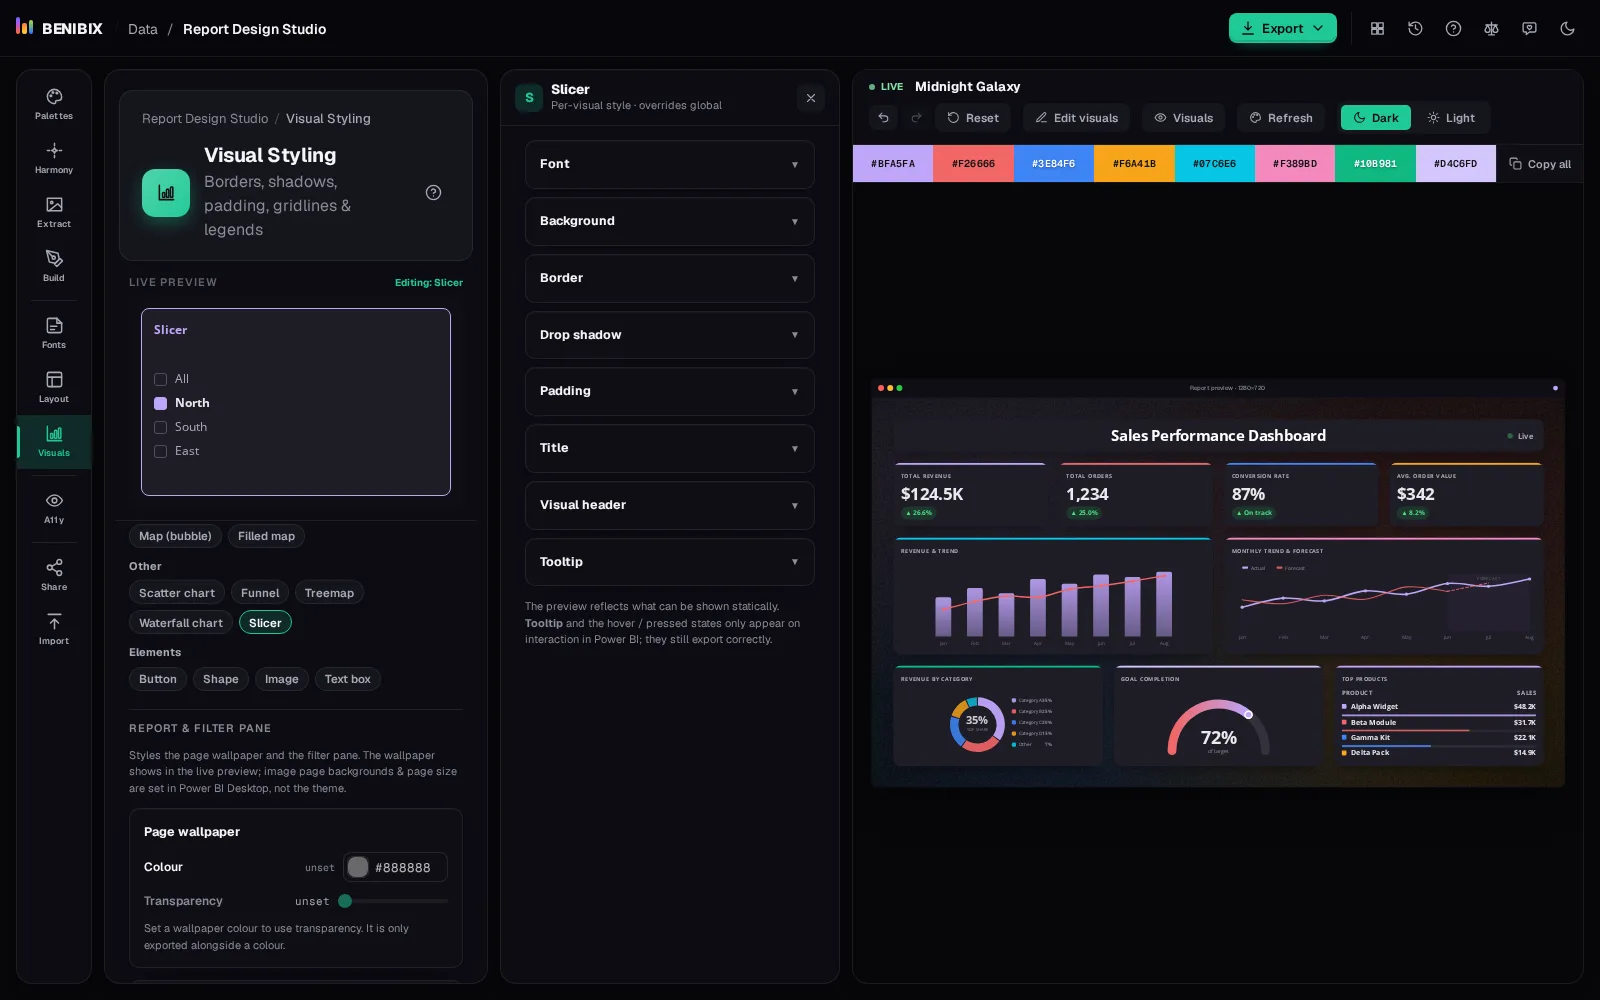Click Copy all palette colours
This screenshot has width=1600, height=1000.
click(1540, 164)
